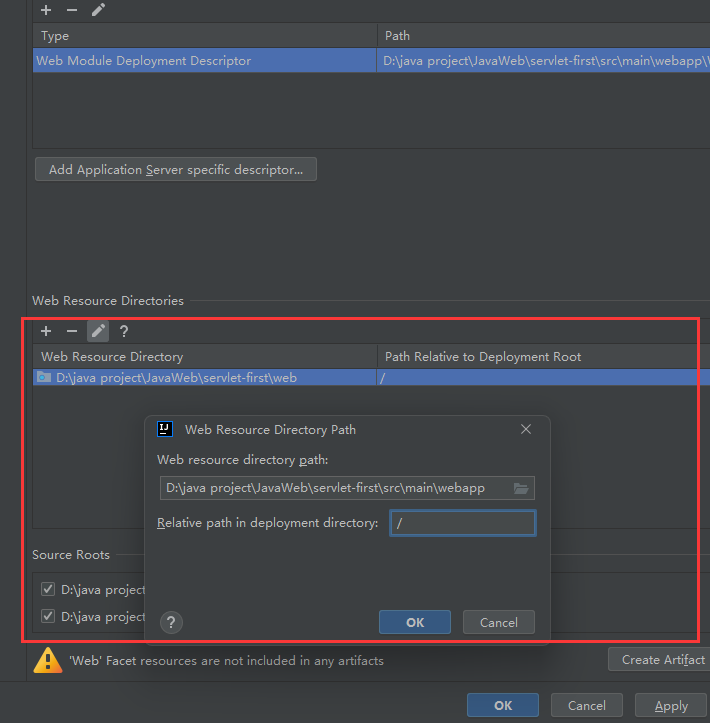
Task: Click the web resource directory path field
Action: [x=335, y=488]
